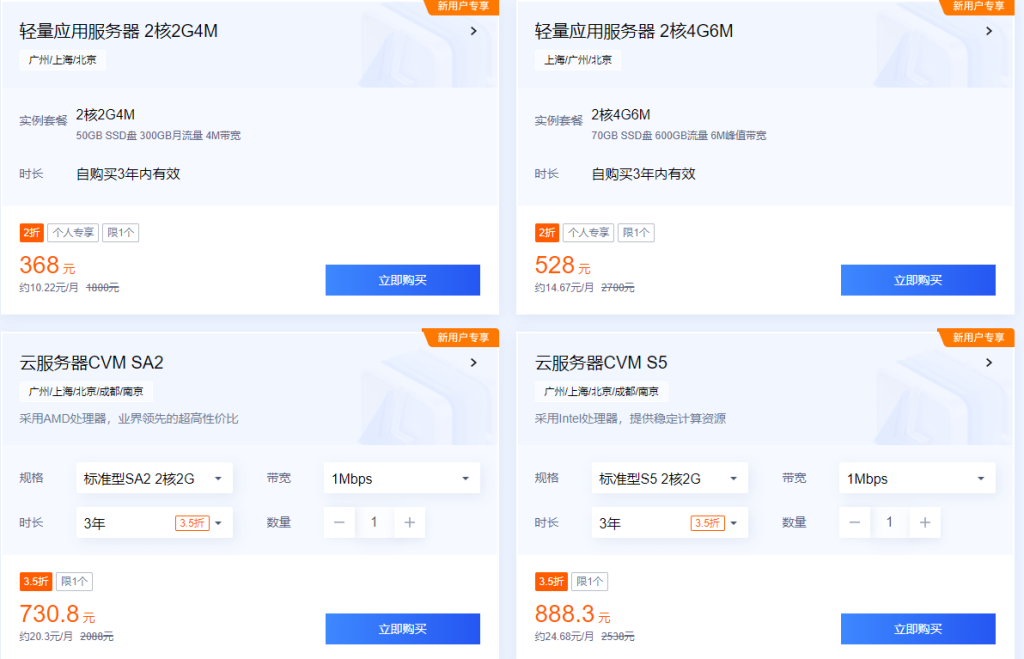Click 立即购买 for the 888.3元 S5 plan
The width and height of the screenshot is (1024, 659).
[x=917, y=629]
